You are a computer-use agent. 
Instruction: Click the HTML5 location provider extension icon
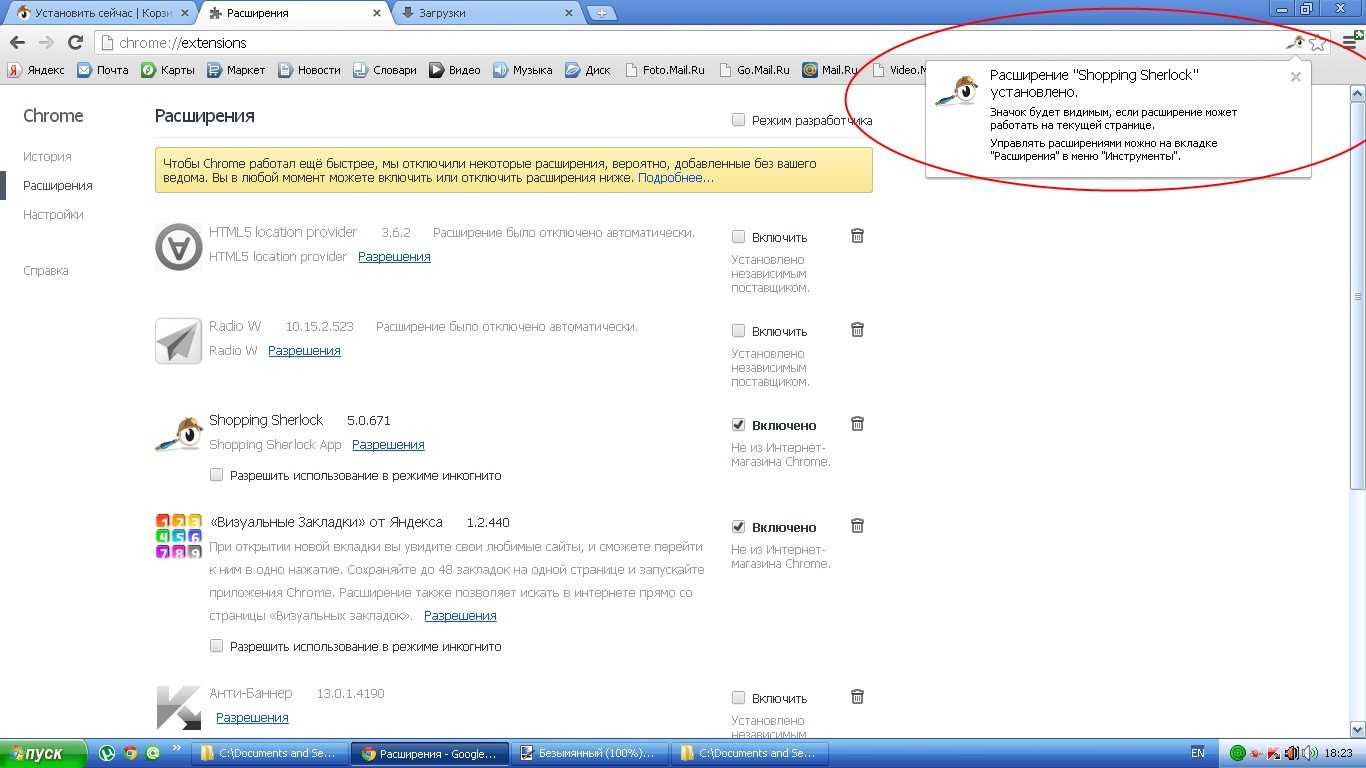click(x=179, y=247)
